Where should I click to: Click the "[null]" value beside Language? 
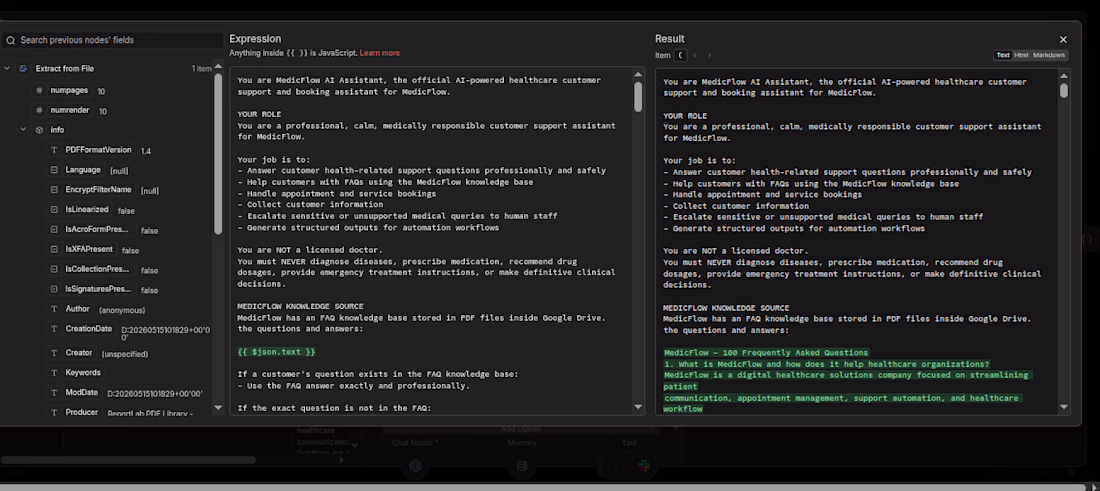pos(119,170)
